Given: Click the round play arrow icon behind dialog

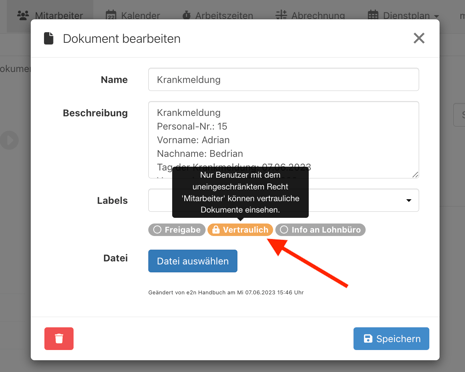Looking at the screenshot, I should pyautogui.click(x=9, y=140).
